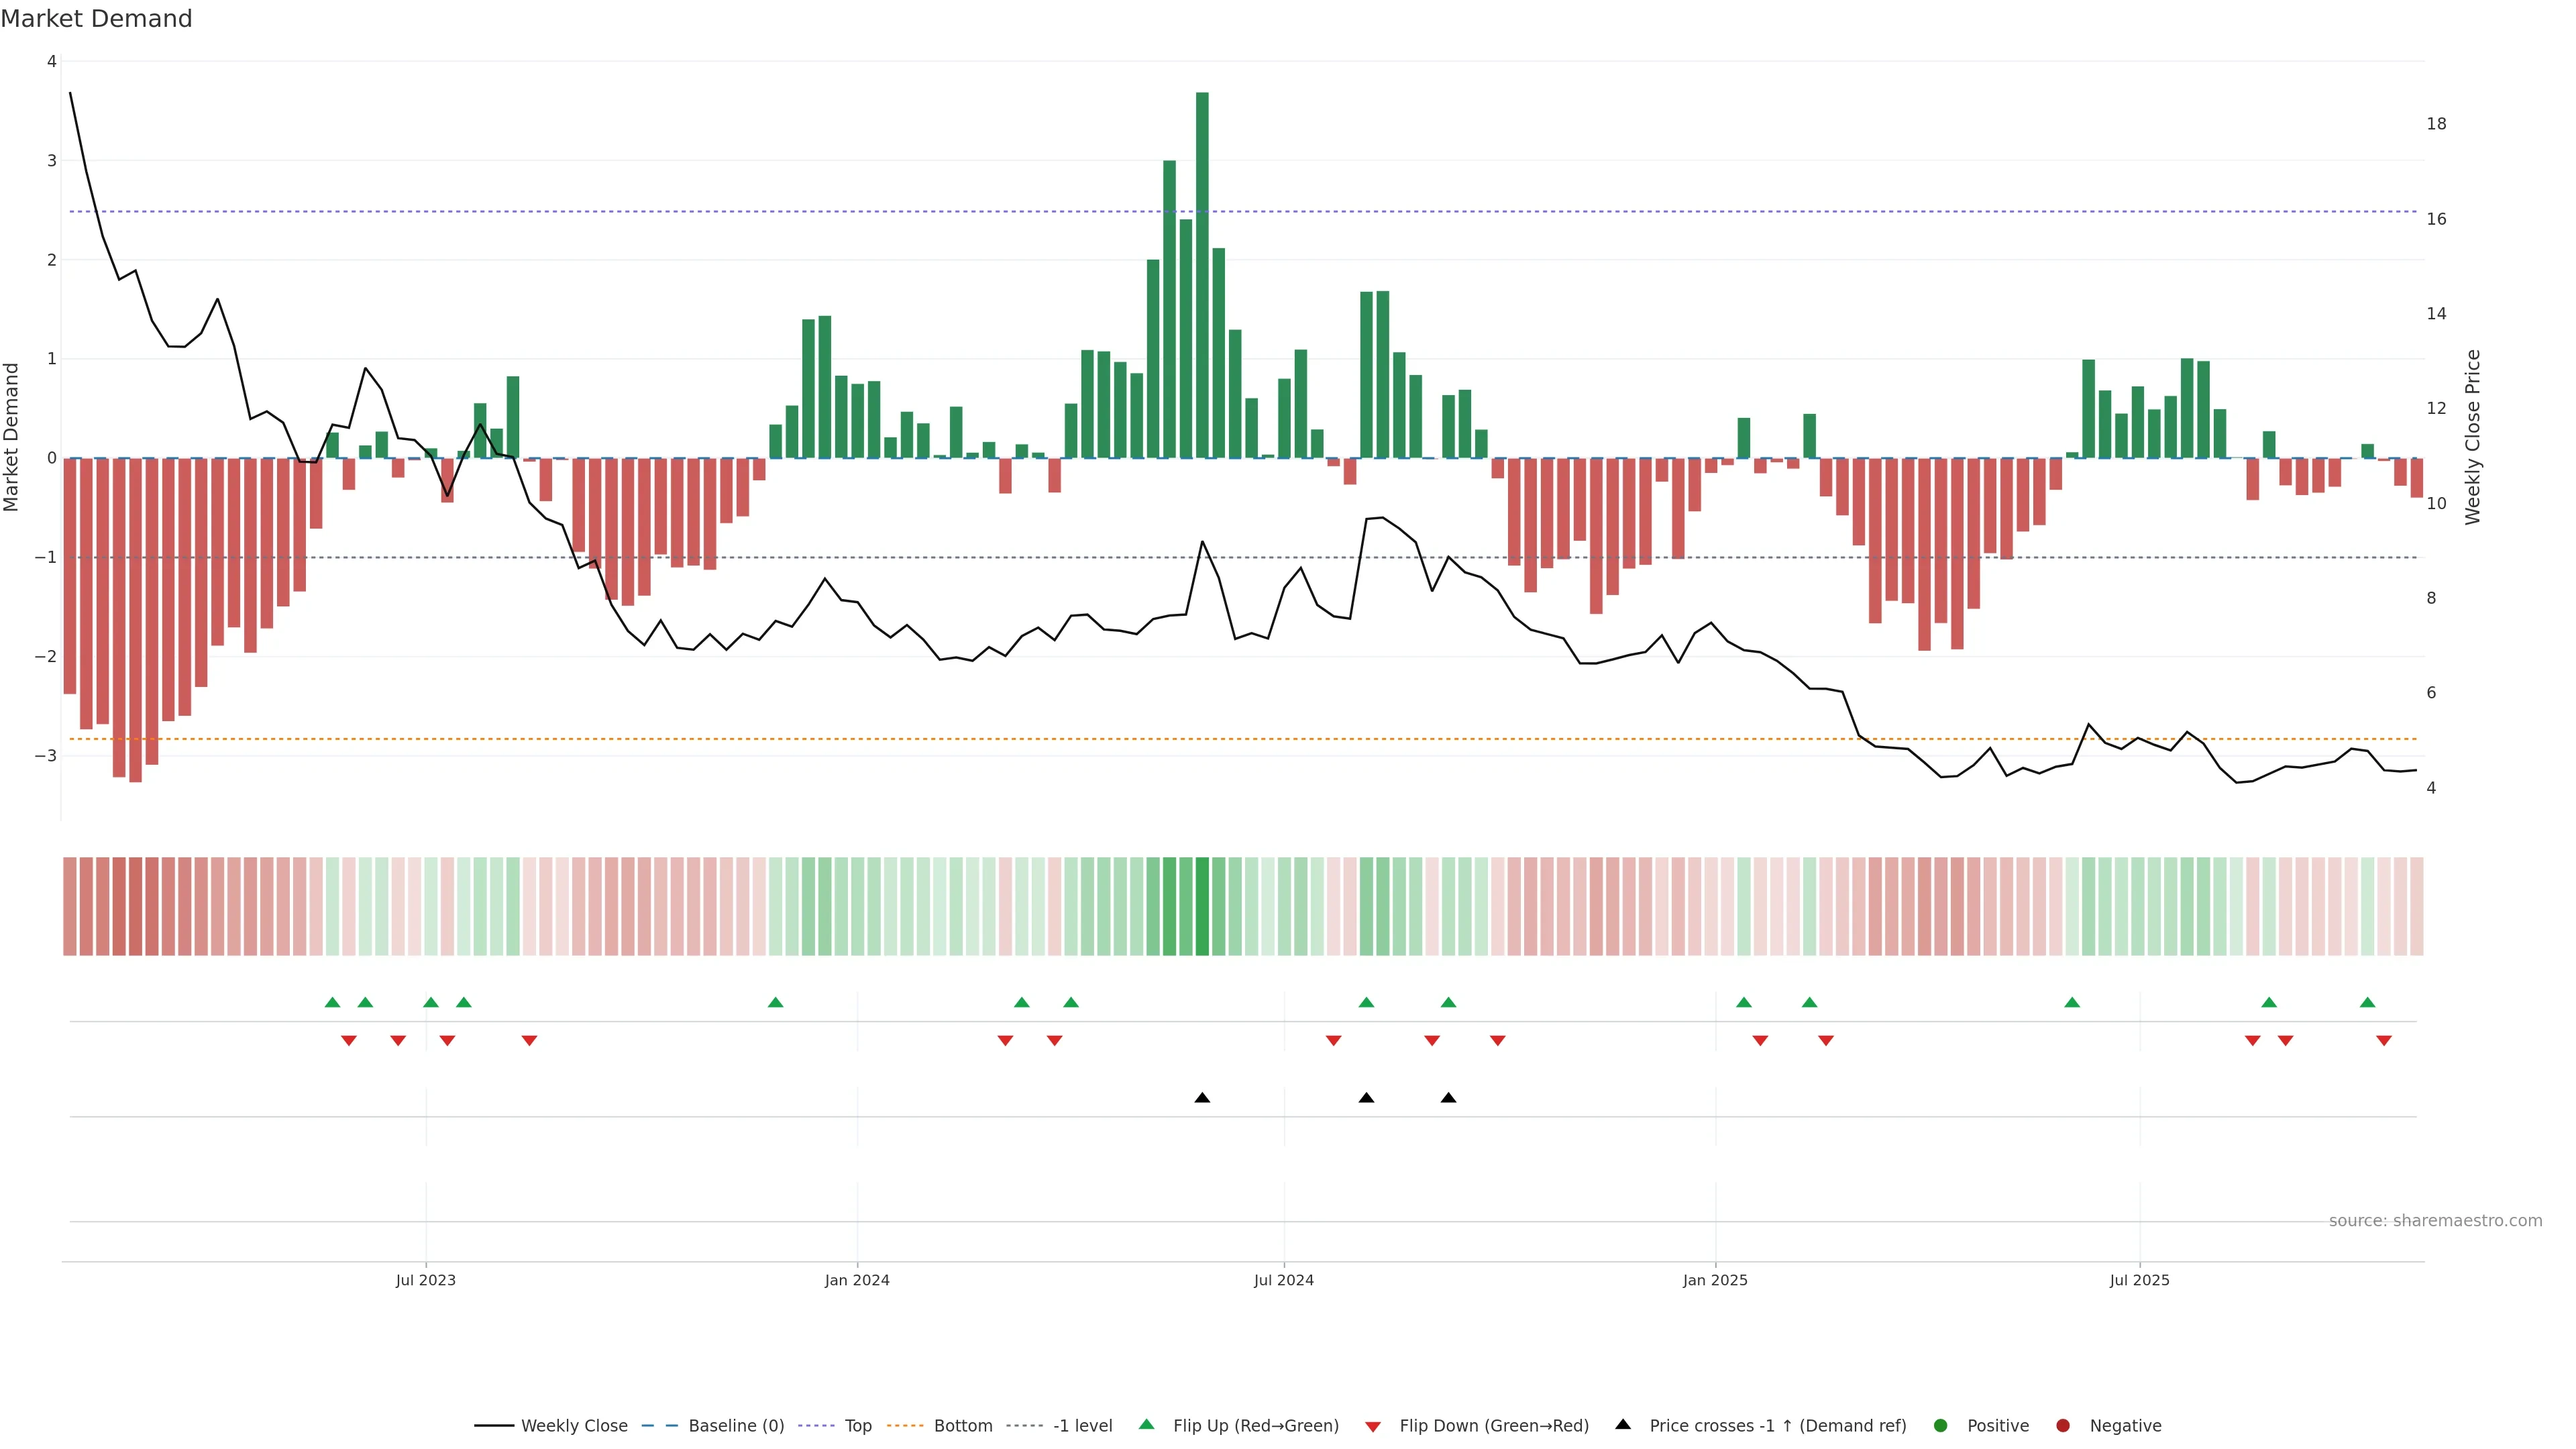Screen dimensions: 2576x1449
Task: Click the last red flip-down triangle marker
Action: tap(2384, 1041)
